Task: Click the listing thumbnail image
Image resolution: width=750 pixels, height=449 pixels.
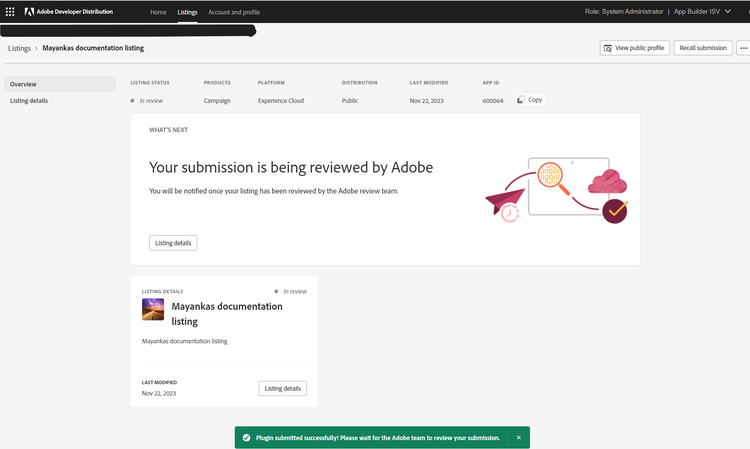Action: point(153,309)
